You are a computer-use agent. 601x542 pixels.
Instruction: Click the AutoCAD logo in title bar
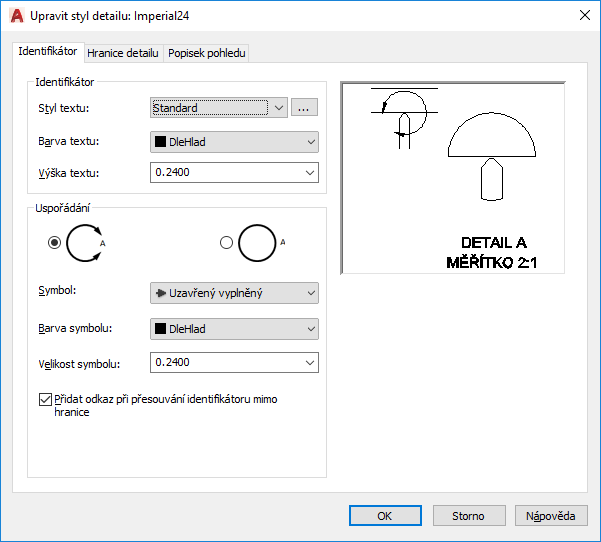tap(17, 16)
